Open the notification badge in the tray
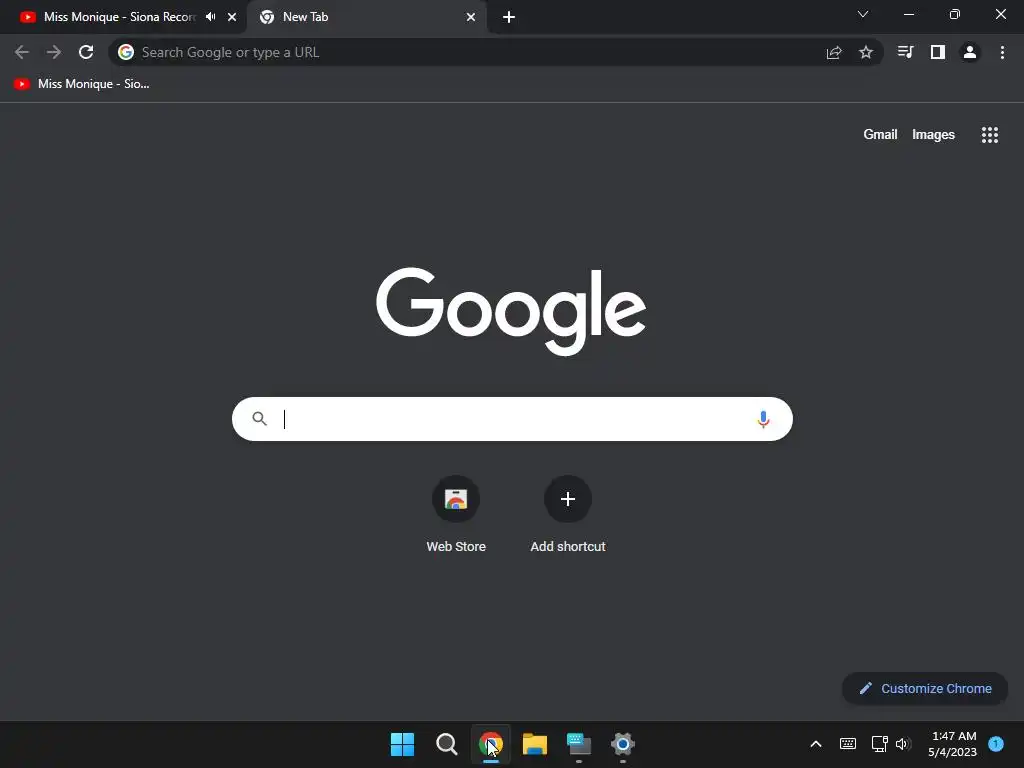 tap(996, 743)
